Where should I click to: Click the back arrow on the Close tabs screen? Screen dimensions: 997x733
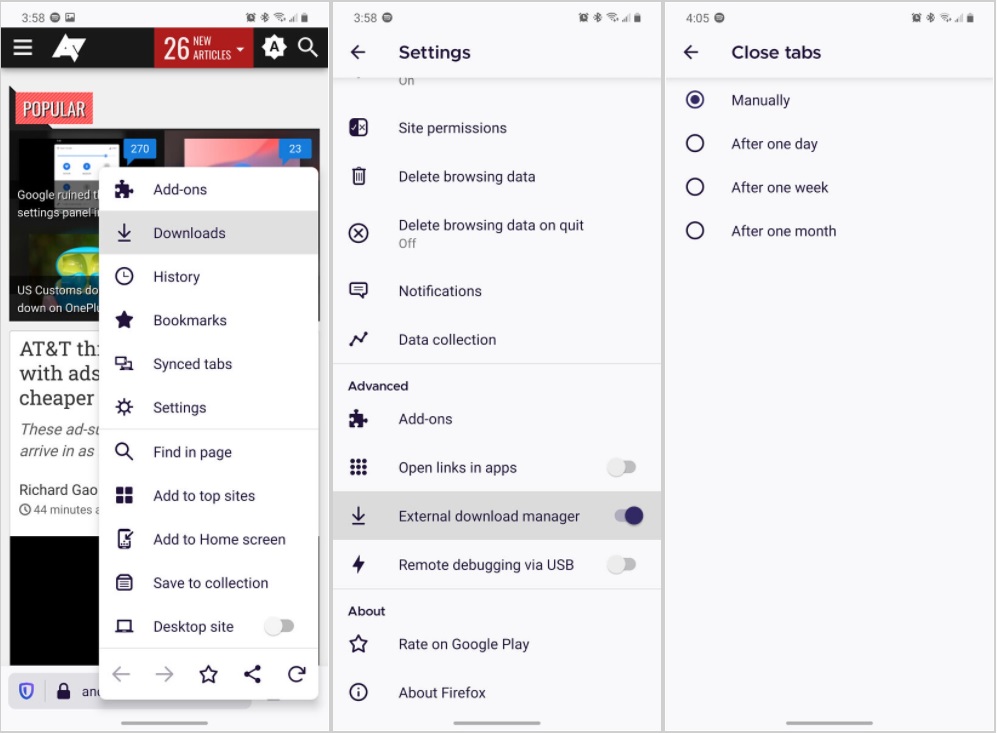click(x=691, y=52)
